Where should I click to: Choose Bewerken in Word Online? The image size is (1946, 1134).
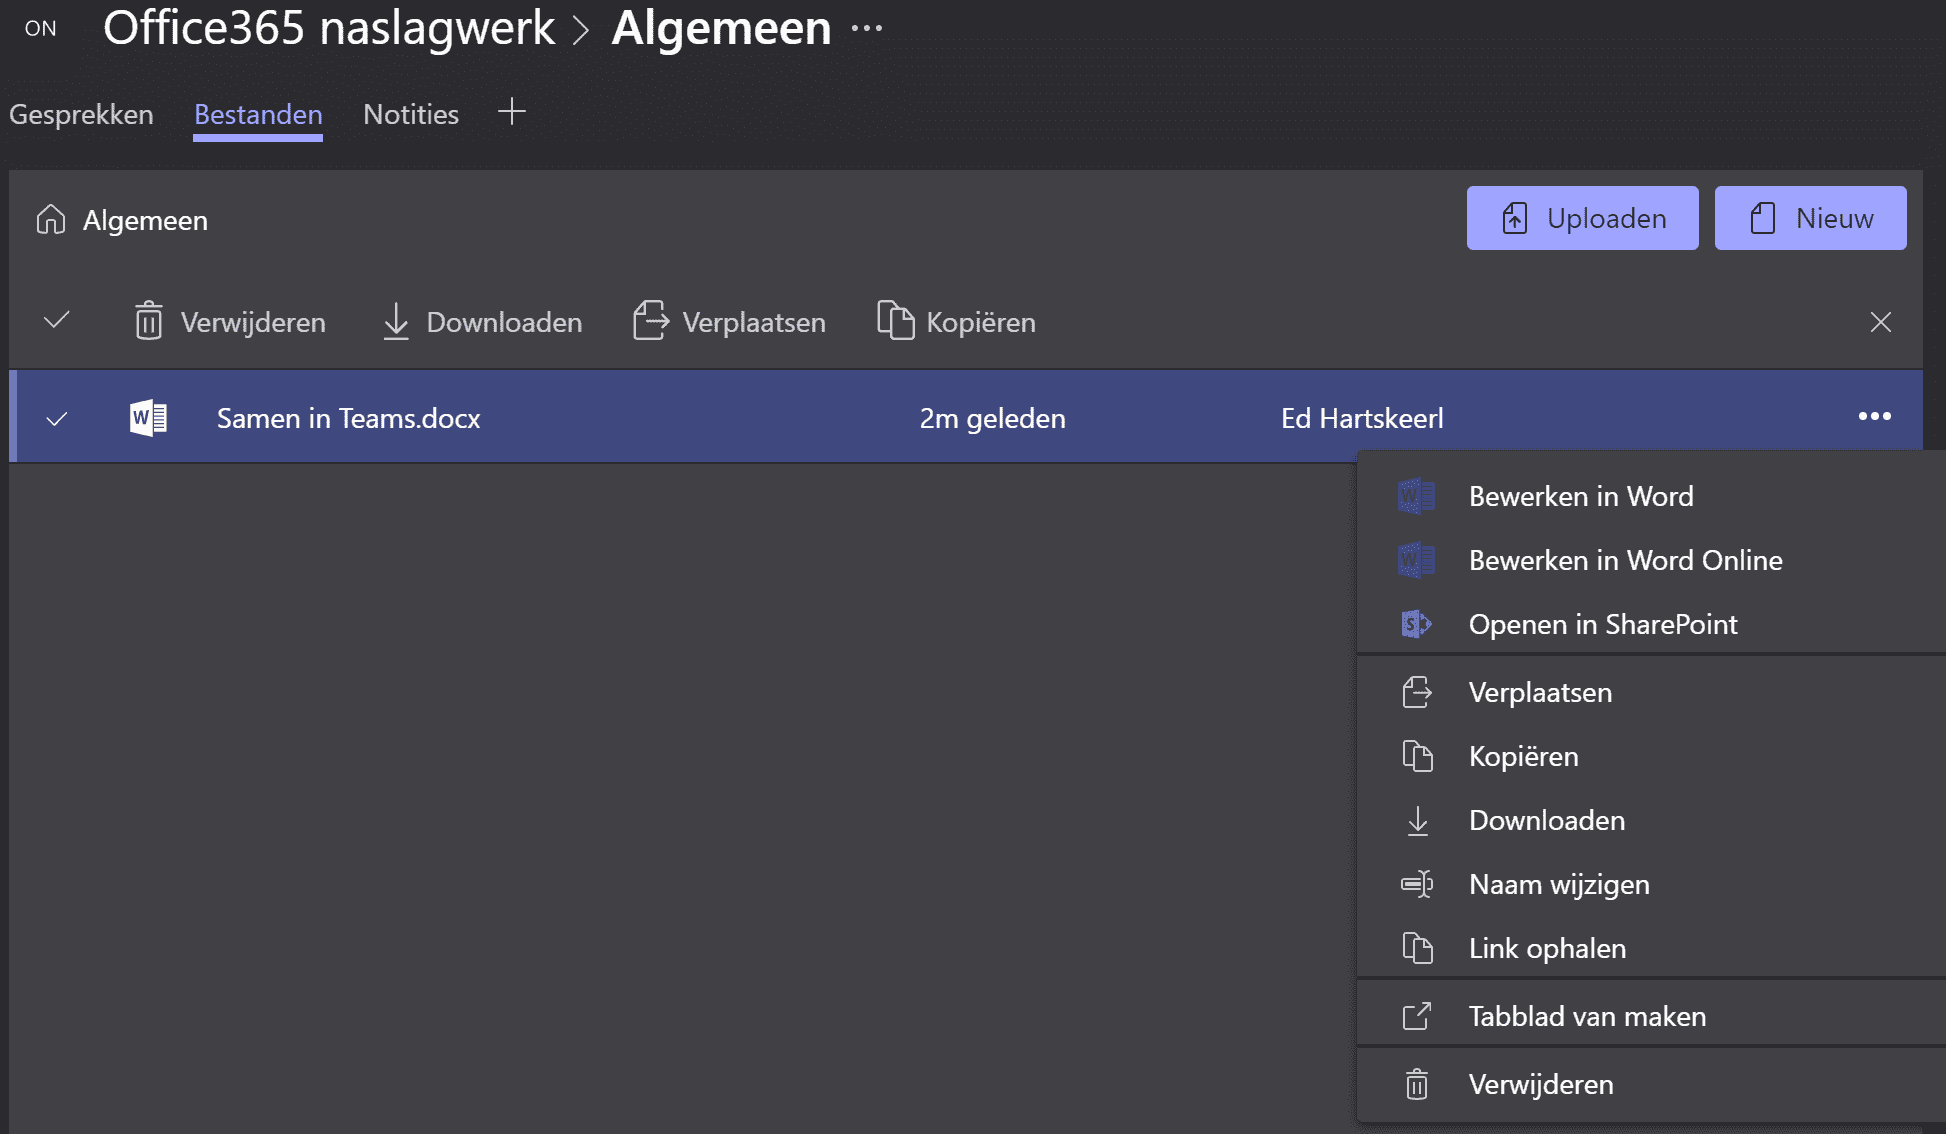[x=1651, y=560]
